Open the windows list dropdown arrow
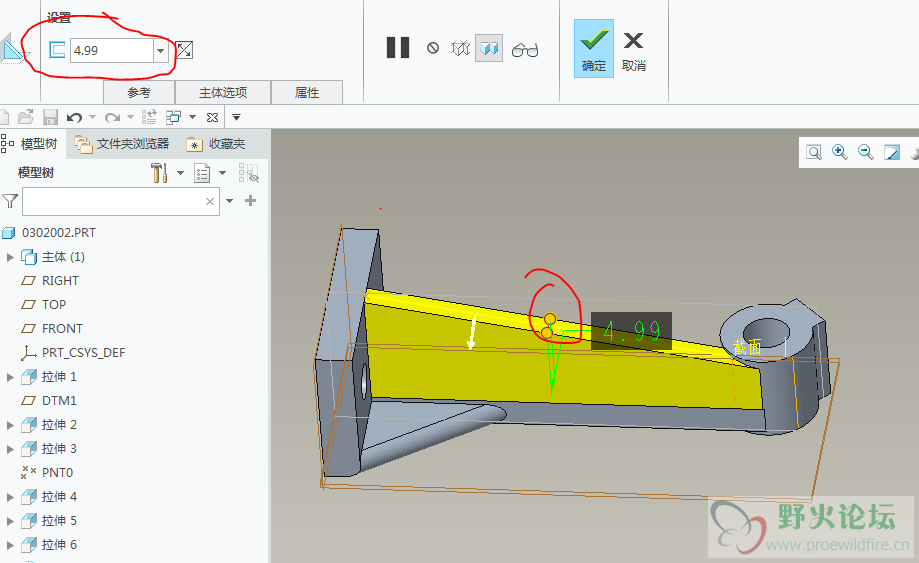Screen dimensions: 919x563 tap(192, 117)
